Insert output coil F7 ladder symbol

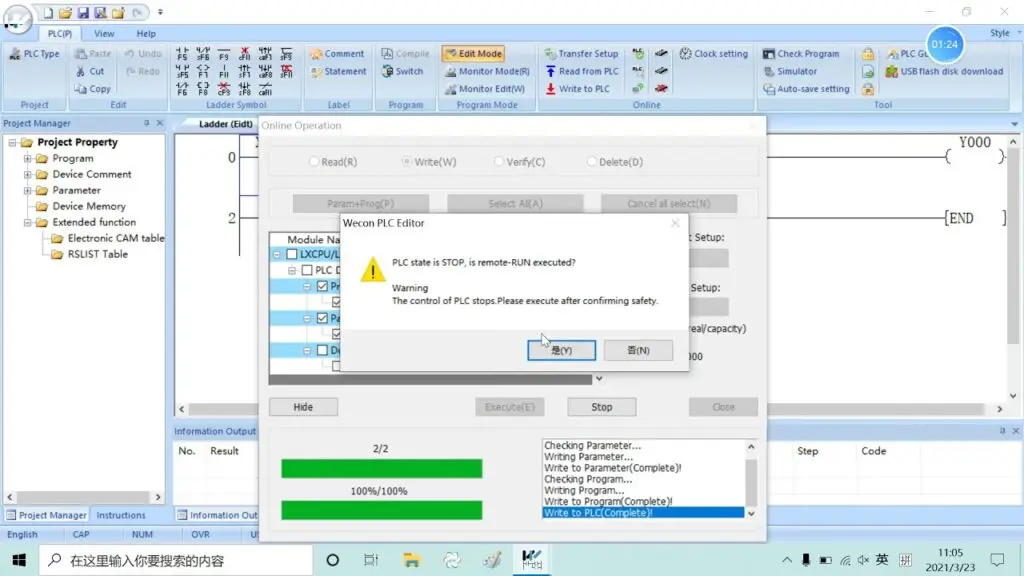point(203,71)
